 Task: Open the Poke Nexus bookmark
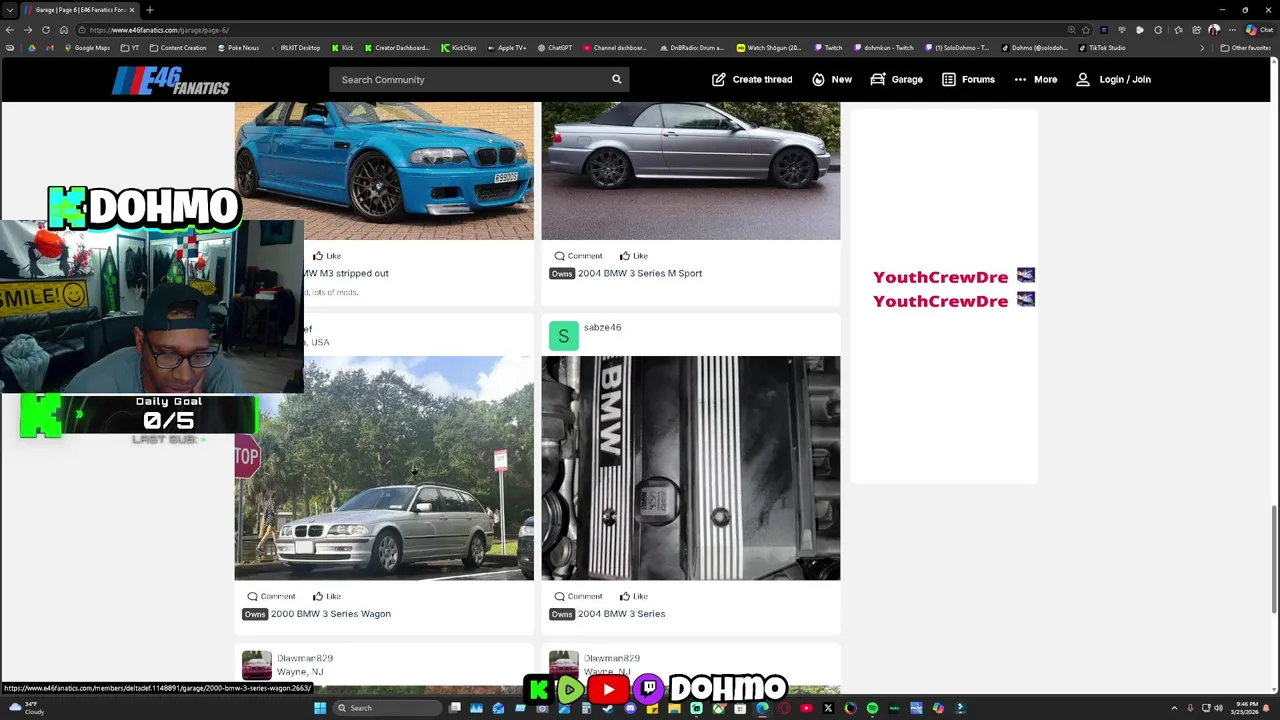pos(238,48)
